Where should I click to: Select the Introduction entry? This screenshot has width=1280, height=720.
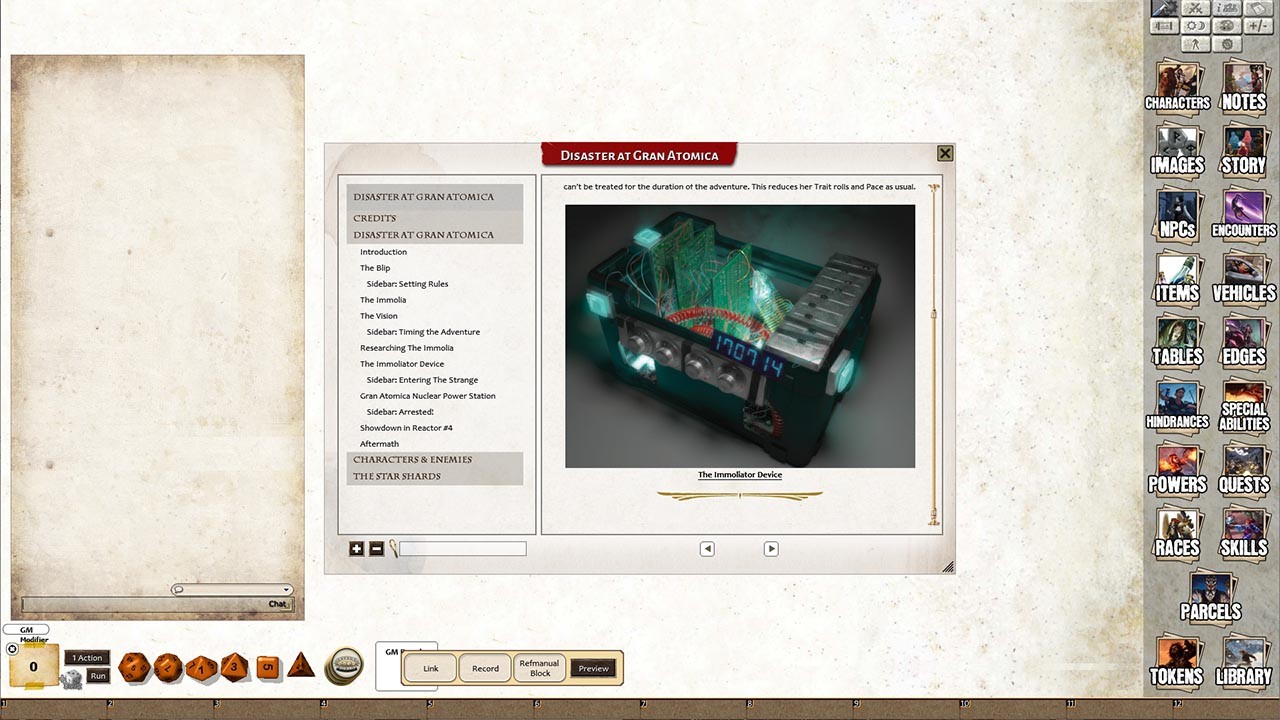[383, 251]
